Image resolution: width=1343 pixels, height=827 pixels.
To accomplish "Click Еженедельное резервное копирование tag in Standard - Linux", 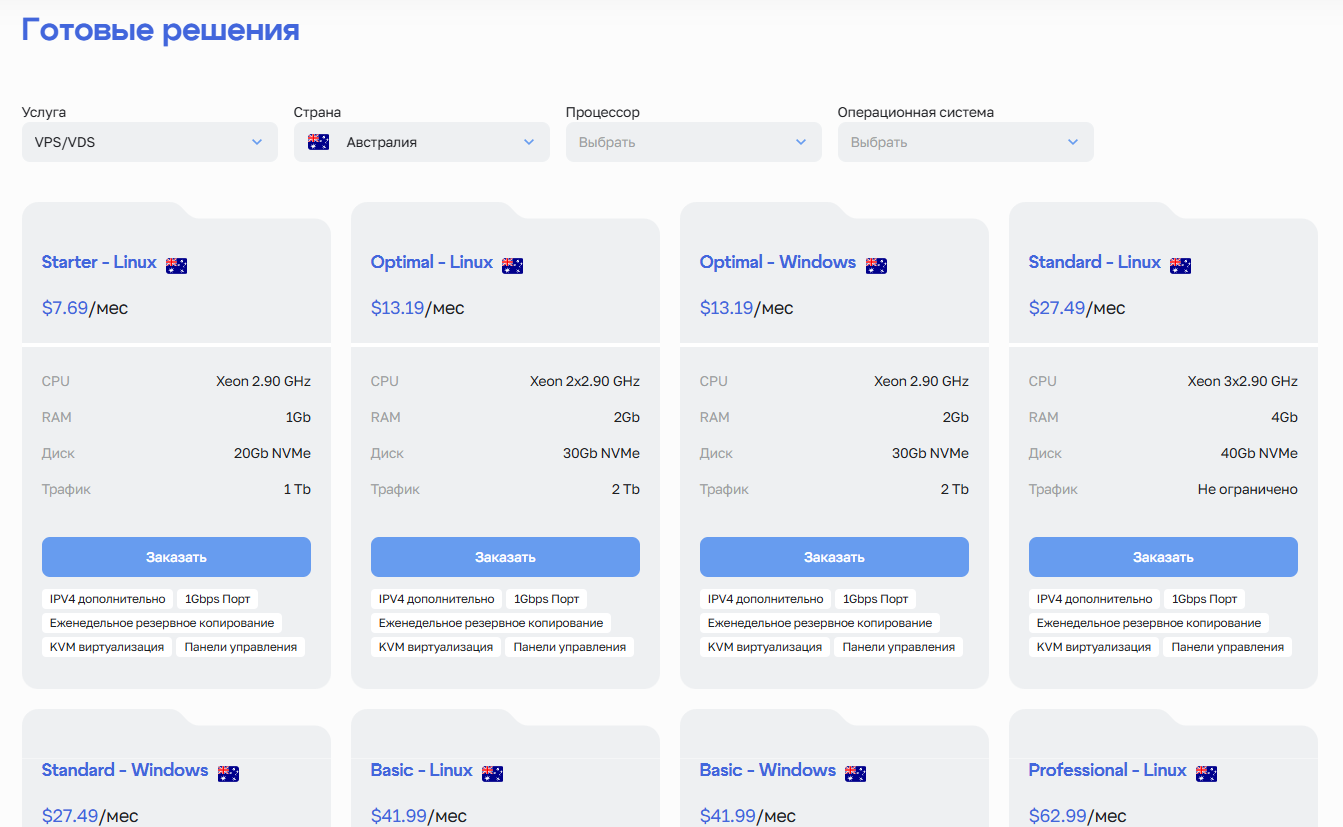I will click(x=1149, y=623).
